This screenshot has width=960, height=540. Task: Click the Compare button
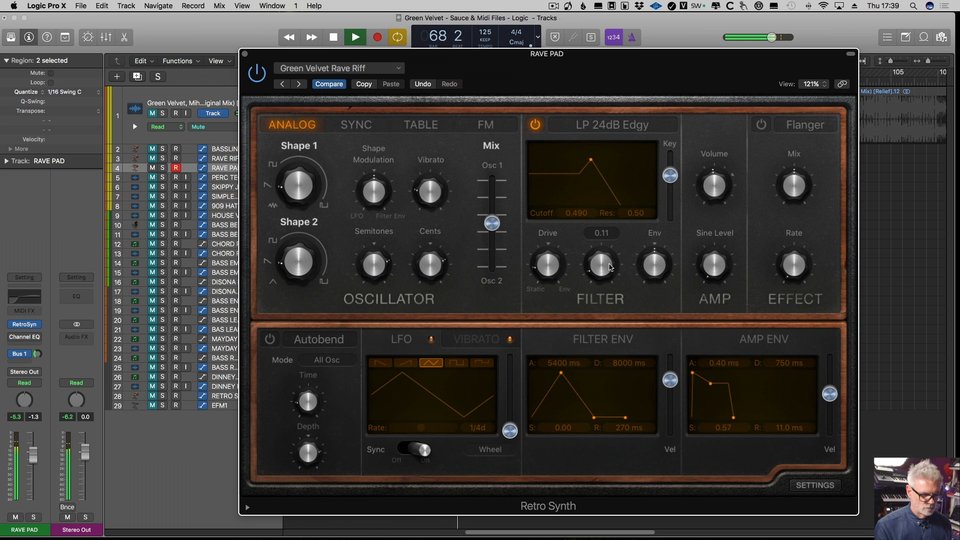tap(329, 84)
